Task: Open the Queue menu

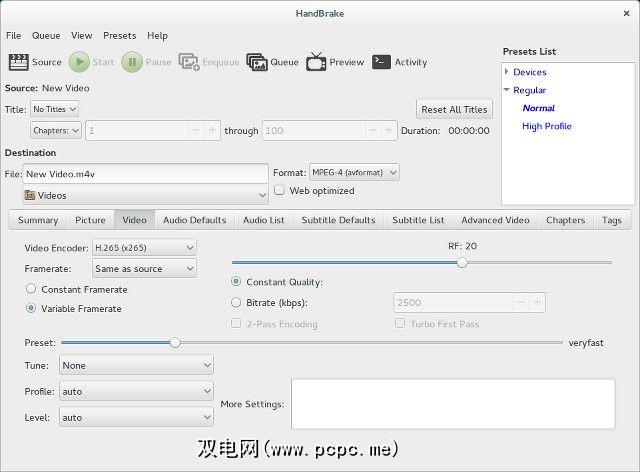Action: click(46, 36)
